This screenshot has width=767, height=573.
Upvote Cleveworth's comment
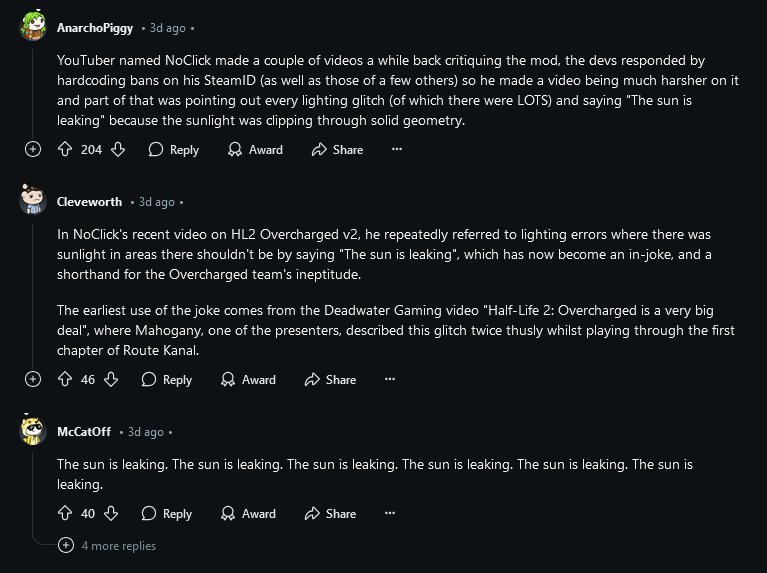65,379
